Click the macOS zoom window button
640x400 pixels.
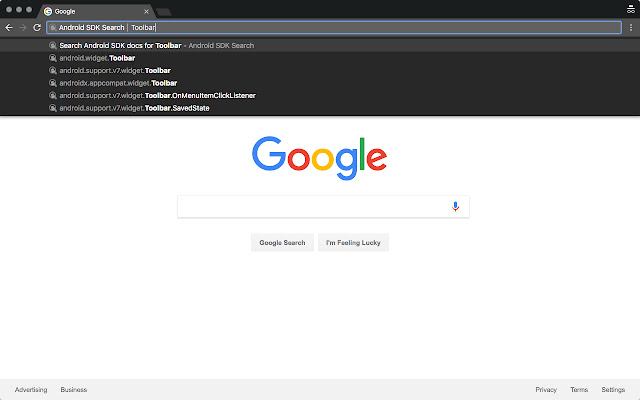point(29,9)
